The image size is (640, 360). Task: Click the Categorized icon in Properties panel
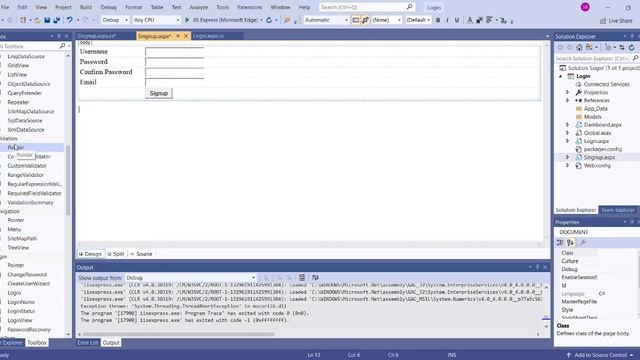click(560, 242)
